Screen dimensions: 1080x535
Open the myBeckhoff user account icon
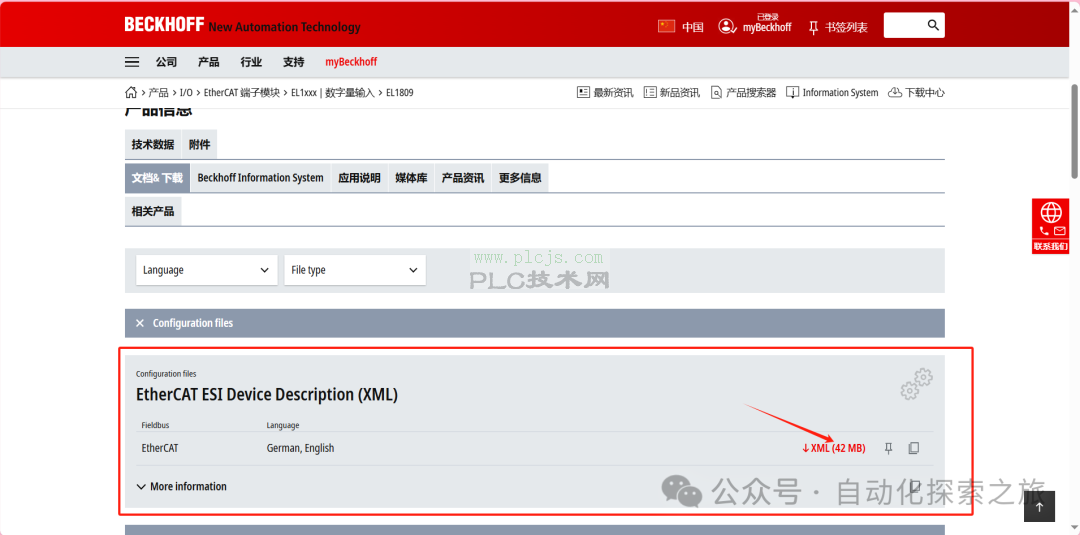coord(726,26)
